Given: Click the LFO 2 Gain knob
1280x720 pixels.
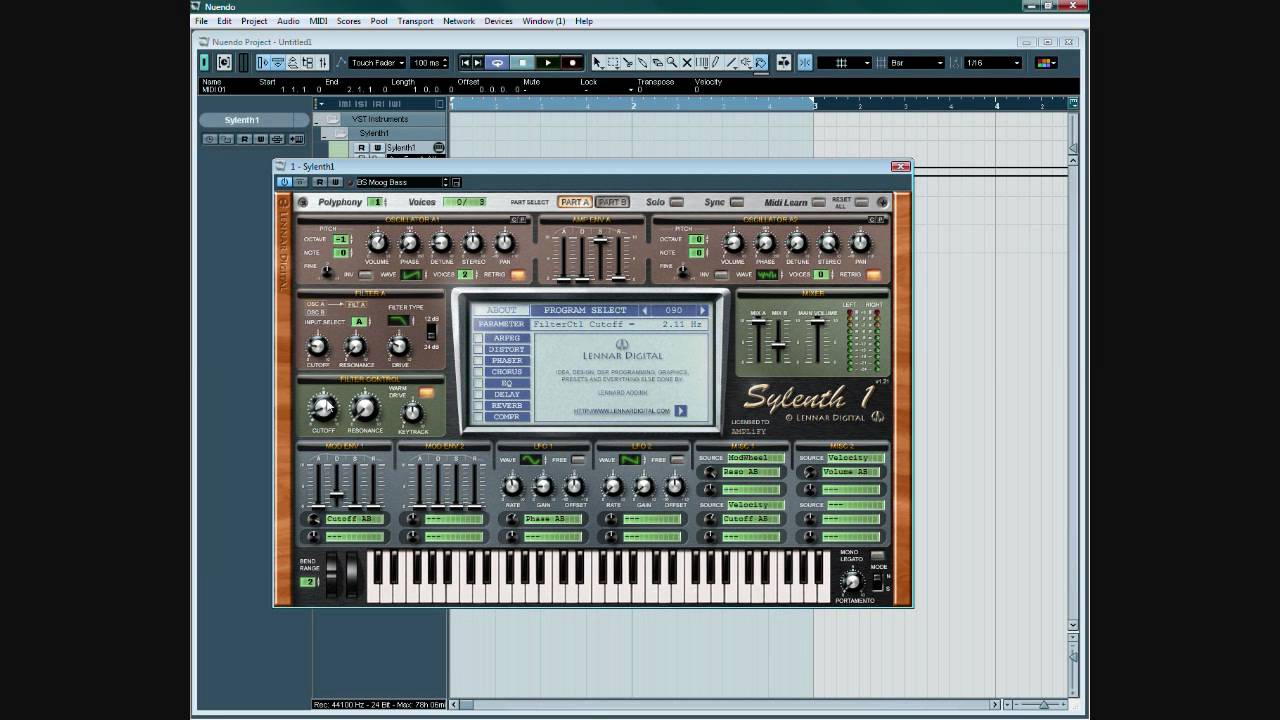Looking at the screenshot, I should point(644,486).
